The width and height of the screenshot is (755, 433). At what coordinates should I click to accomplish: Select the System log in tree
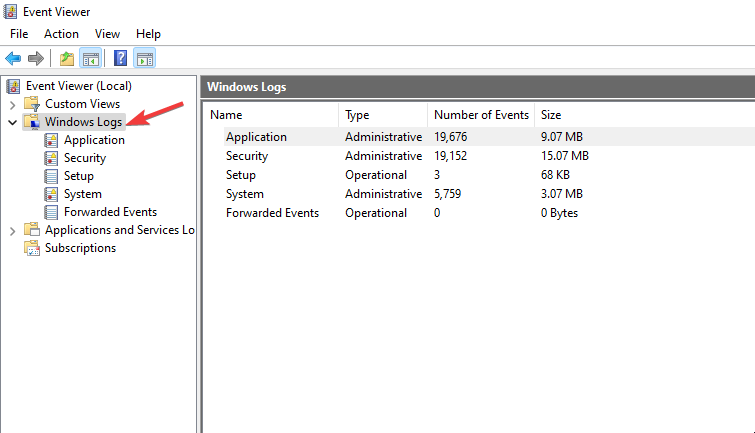pos(82,194)
